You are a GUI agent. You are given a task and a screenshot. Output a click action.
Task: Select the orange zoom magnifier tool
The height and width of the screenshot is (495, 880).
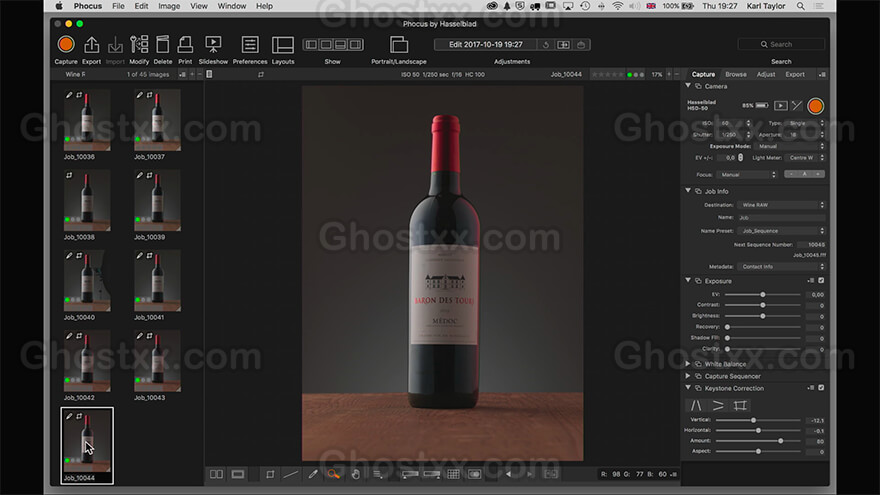click(333, 474)
